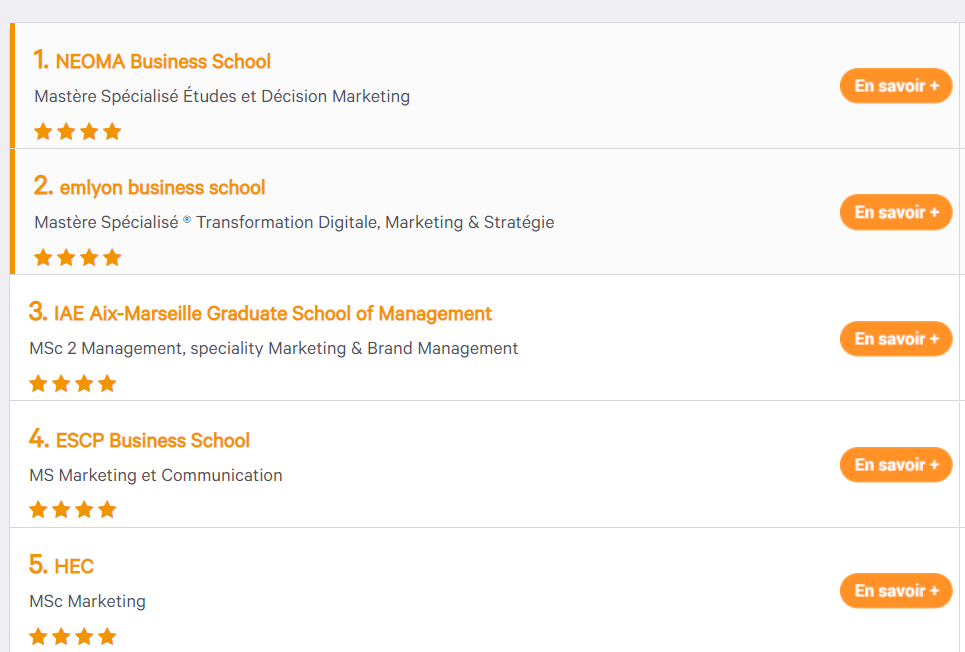Viewport: 965px width, 652px height.
Task: Click the first star under IAE Aix-Marseille
Action: pyautogui.click(x=38, y=384)
